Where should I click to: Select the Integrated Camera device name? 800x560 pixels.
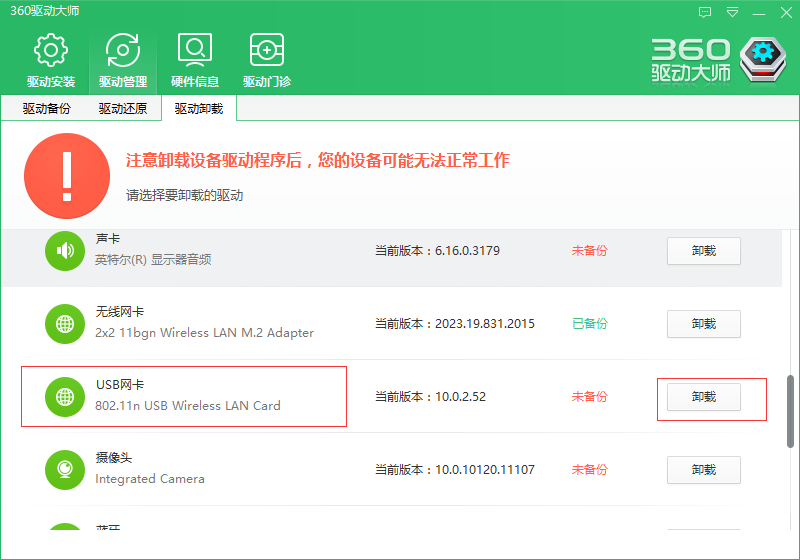pos(149,479)
